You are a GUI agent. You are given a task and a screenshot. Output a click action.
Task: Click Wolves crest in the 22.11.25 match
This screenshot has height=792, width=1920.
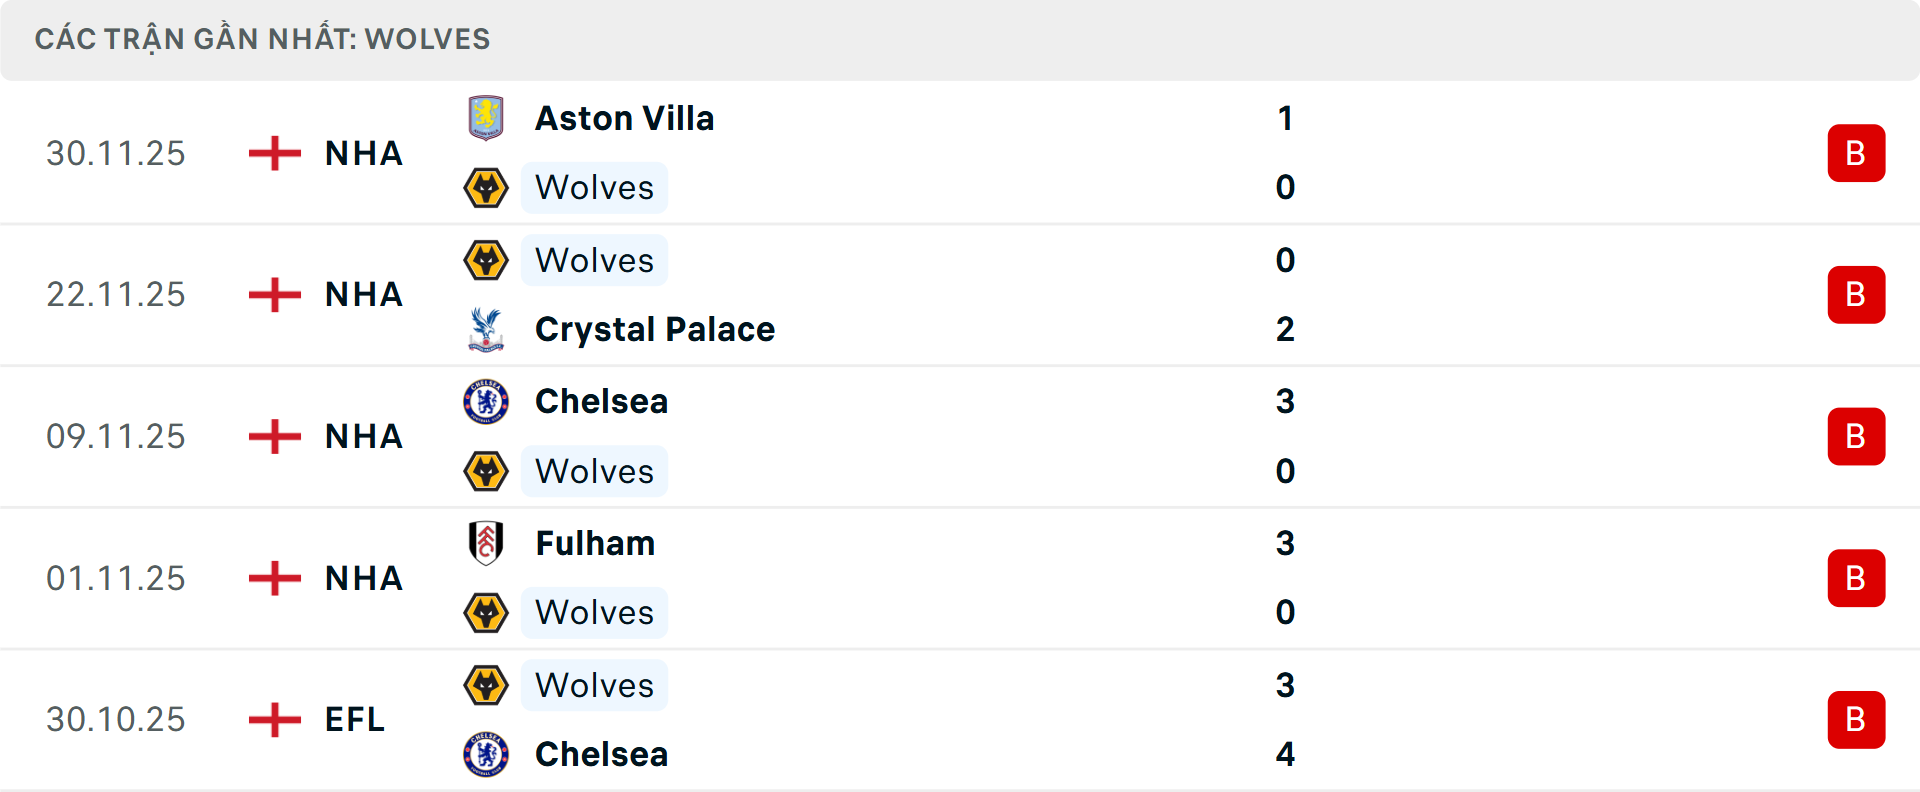(x=486, y=260)
